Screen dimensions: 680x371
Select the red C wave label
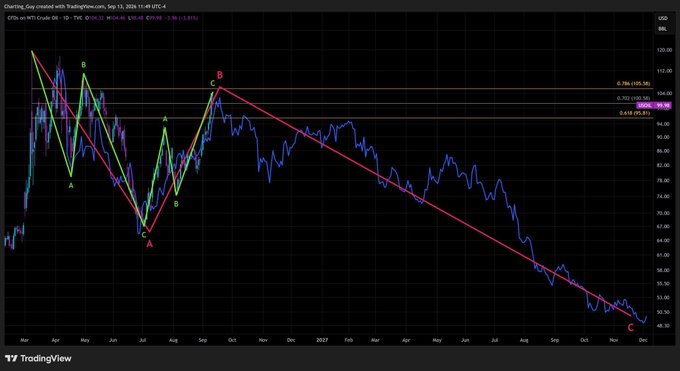pos(631,328)
